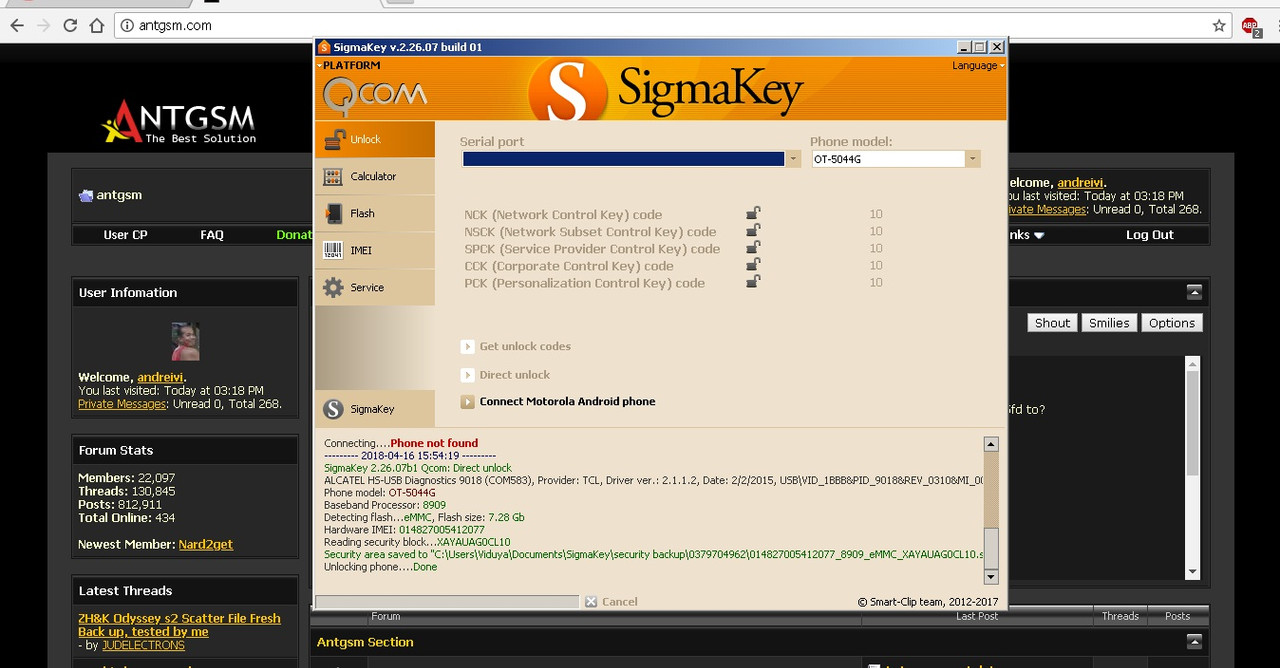Image resolution: width=1280 pixels, height=668 pixels.
Task: Click the Connect Motorola Android phone arrow icon
Action: pyautogui.click(x=467, y=401)
